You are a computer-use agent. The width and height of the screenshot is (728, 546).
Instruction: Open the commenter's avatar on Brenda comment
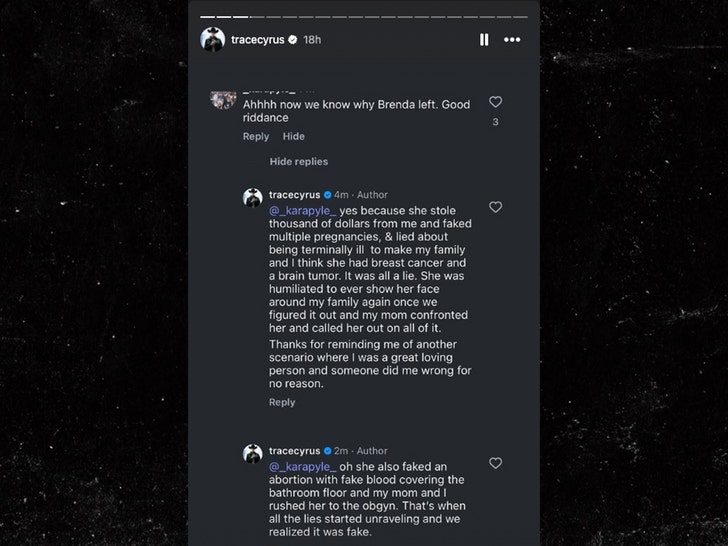pyautogui.click(x=223, y=99)
